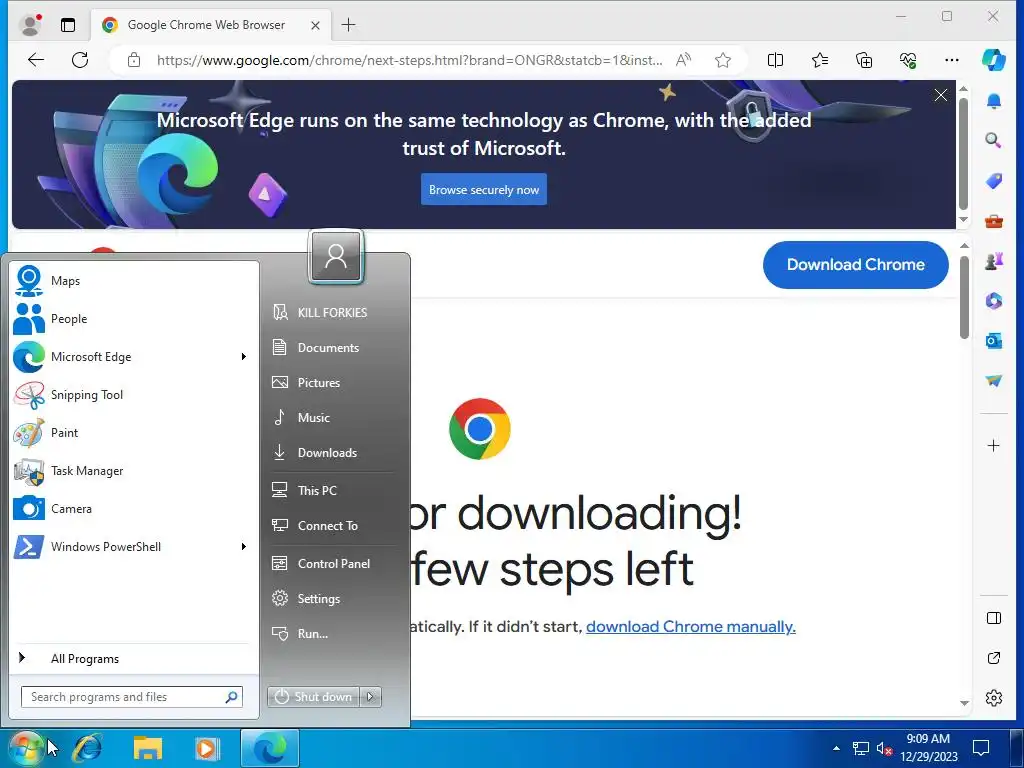Start the Snipping Tool
The image size is (1024, 768).
tap(134, 394)
